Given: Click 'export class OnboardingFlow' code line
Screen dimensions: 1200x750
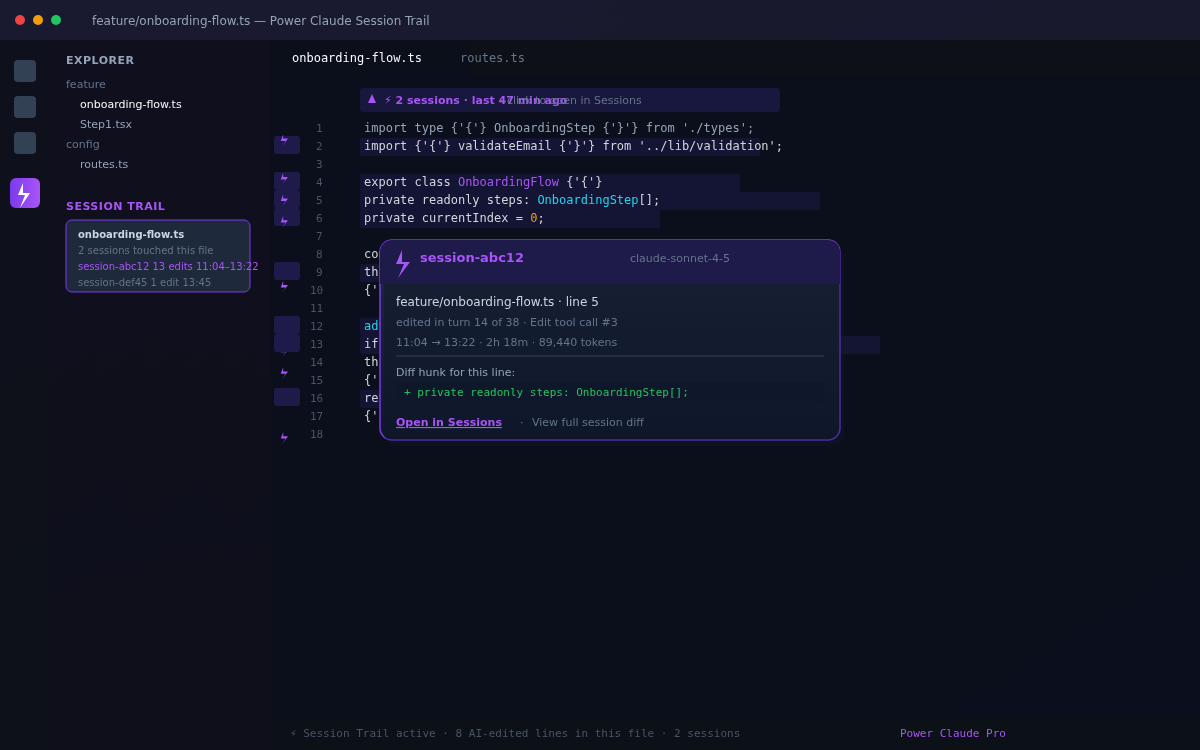Looking at the screenshot, I should 483,182.
